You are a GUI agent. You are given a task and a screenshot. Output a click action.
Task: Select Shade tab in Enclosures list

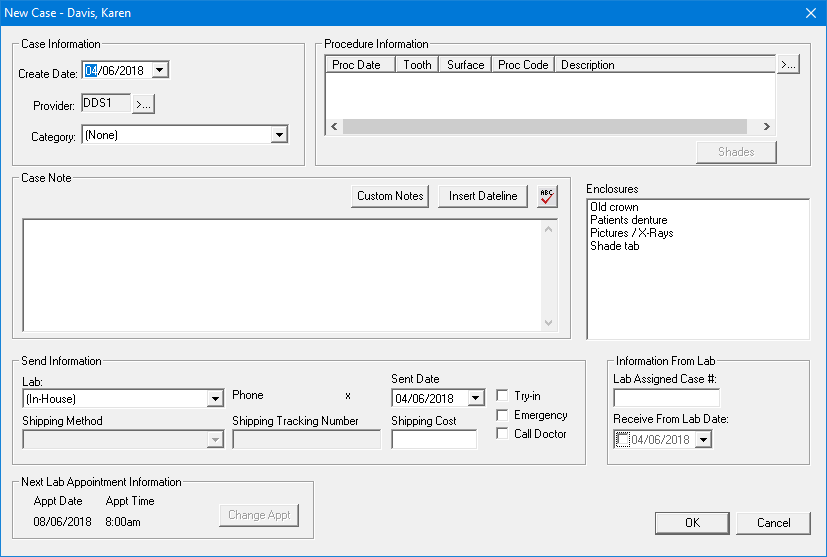tap(614, 246)
